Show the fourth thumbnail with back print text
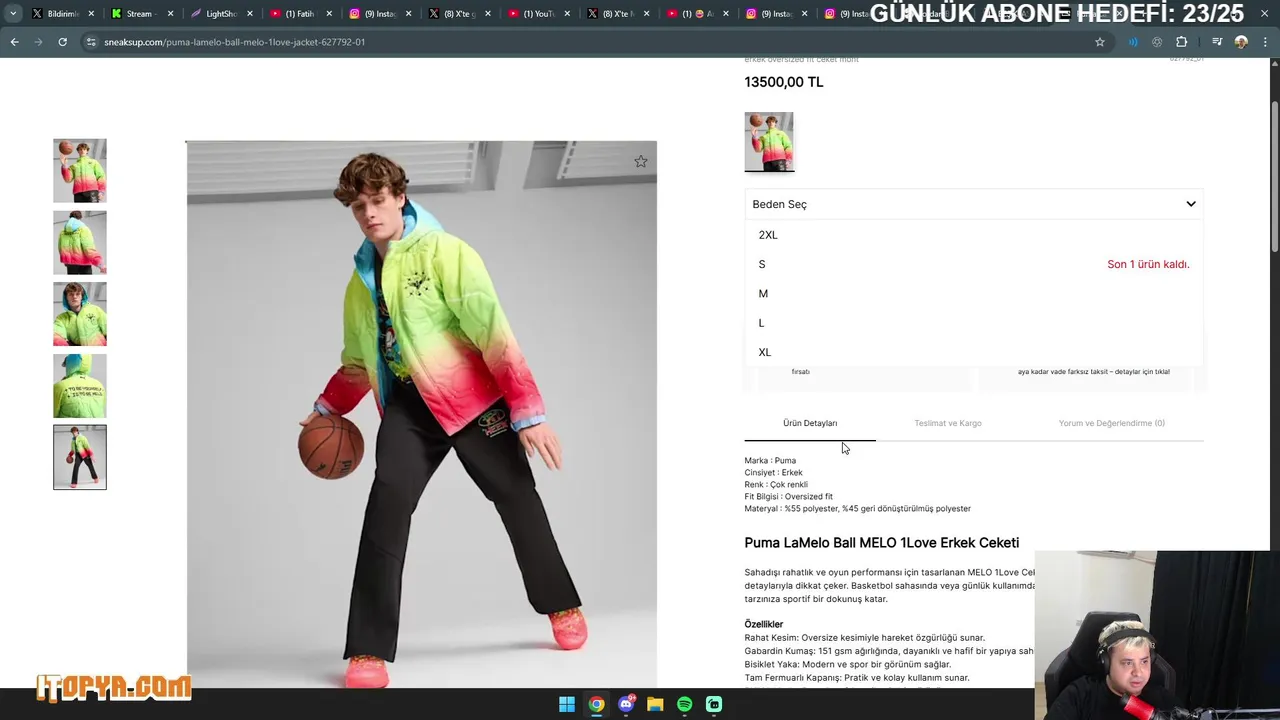The width and height of the screenshot is (1280, 720). [x=80, y=386]
